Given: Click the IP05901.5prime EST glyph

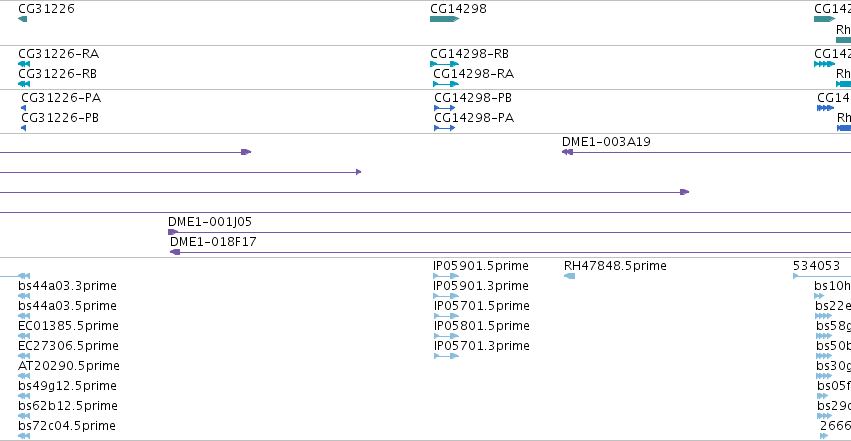Looking at the screenshot, I should pyautogui.click(x=446, y=276).
